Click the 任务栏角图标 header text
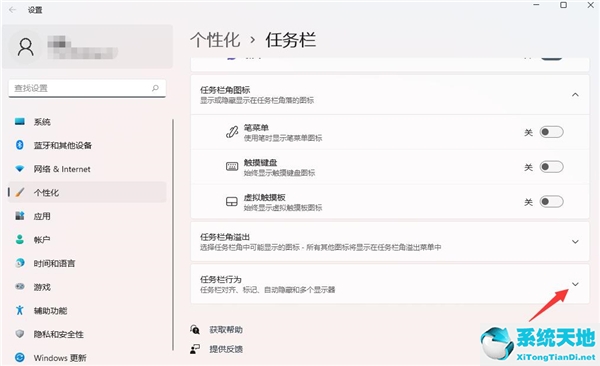The width and height of the screenshot is (600, 366). 225,90
